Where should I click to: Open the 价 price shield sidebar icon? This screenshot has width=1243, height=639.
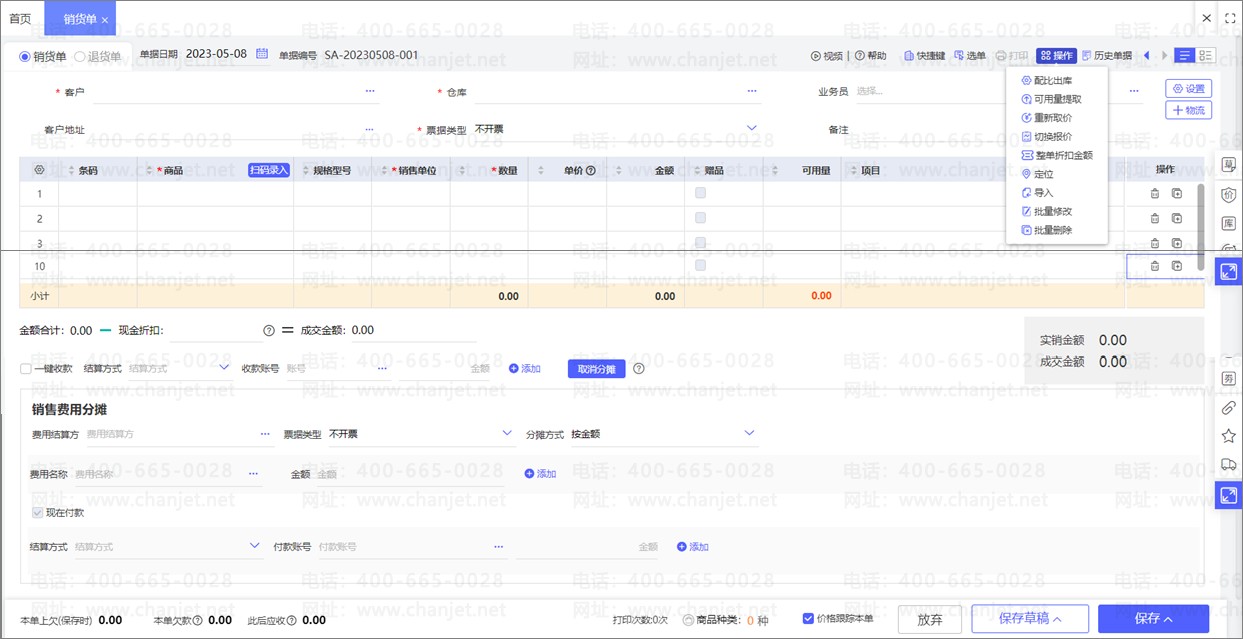pos(1229,194)
